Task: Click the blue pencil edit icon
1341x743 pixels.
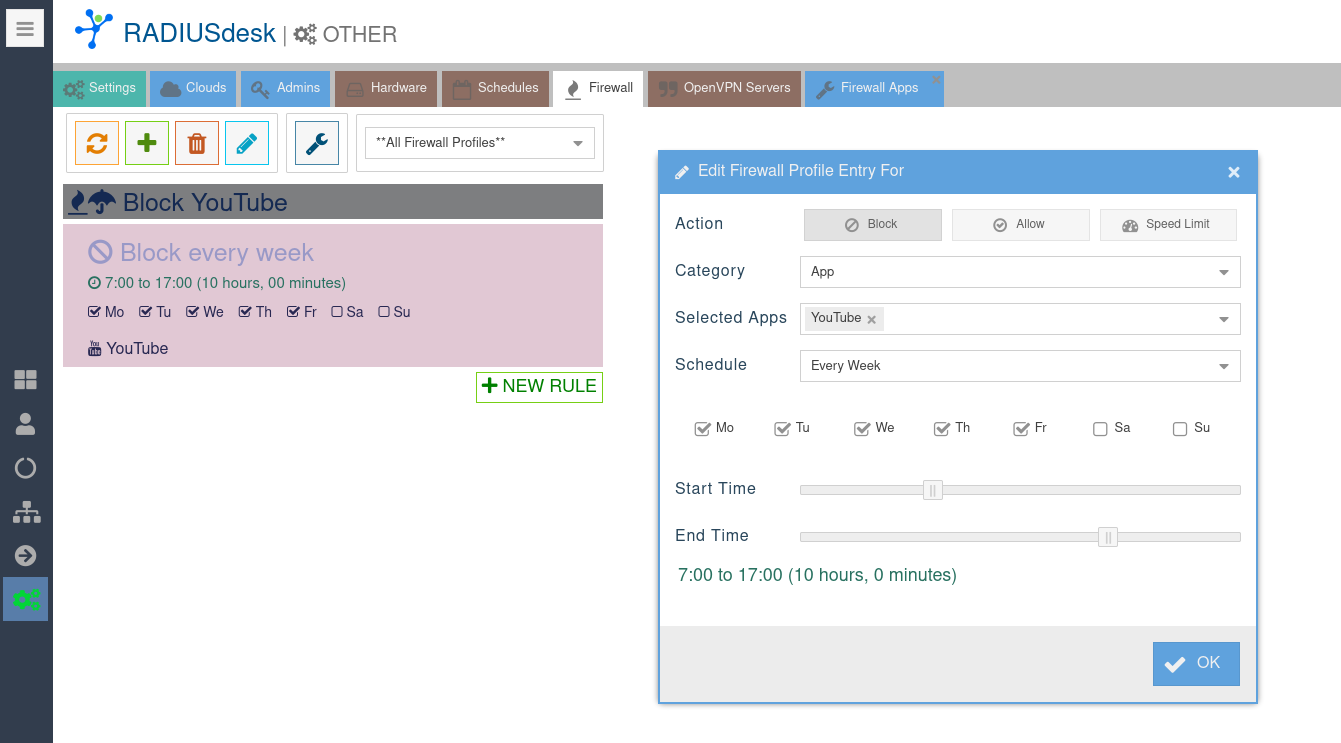Action: click(247, 143)
